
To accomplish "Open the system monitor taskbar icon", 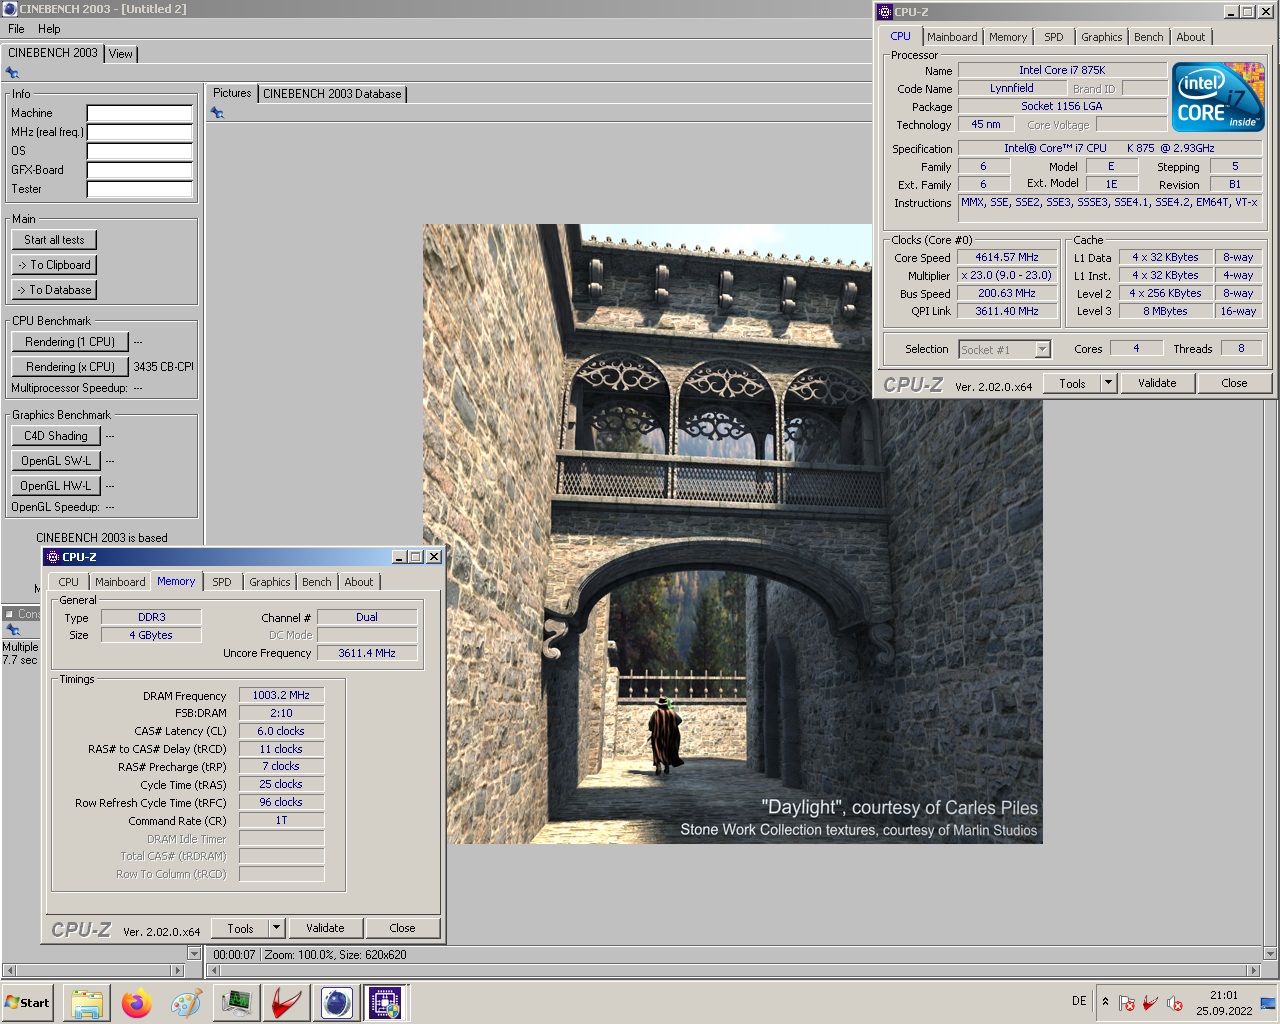I will pos(237,1003).
